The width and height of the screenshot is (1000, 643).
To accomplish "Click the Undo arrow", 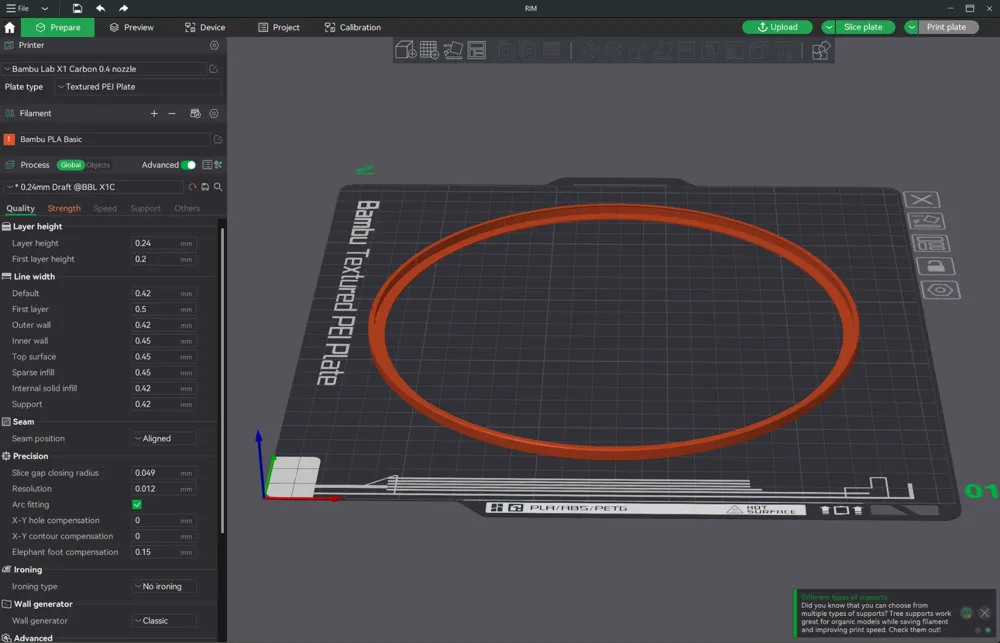I will 100,8.
